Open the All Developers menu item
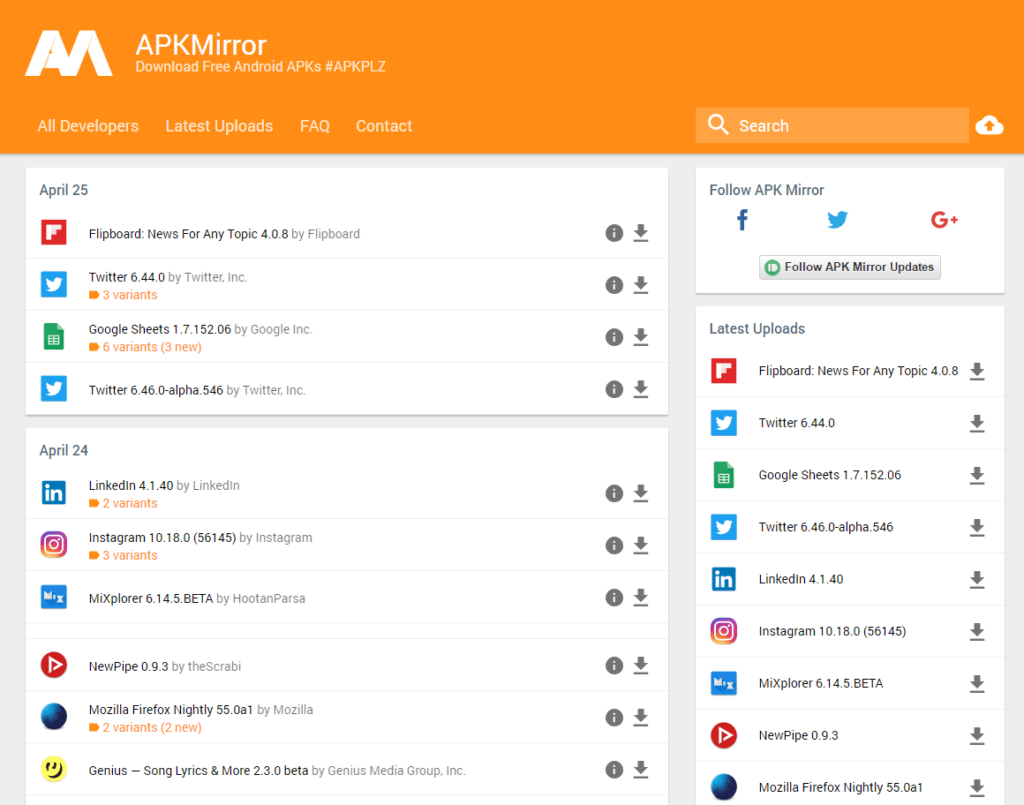1024x805 pixels. click(88, 126)
